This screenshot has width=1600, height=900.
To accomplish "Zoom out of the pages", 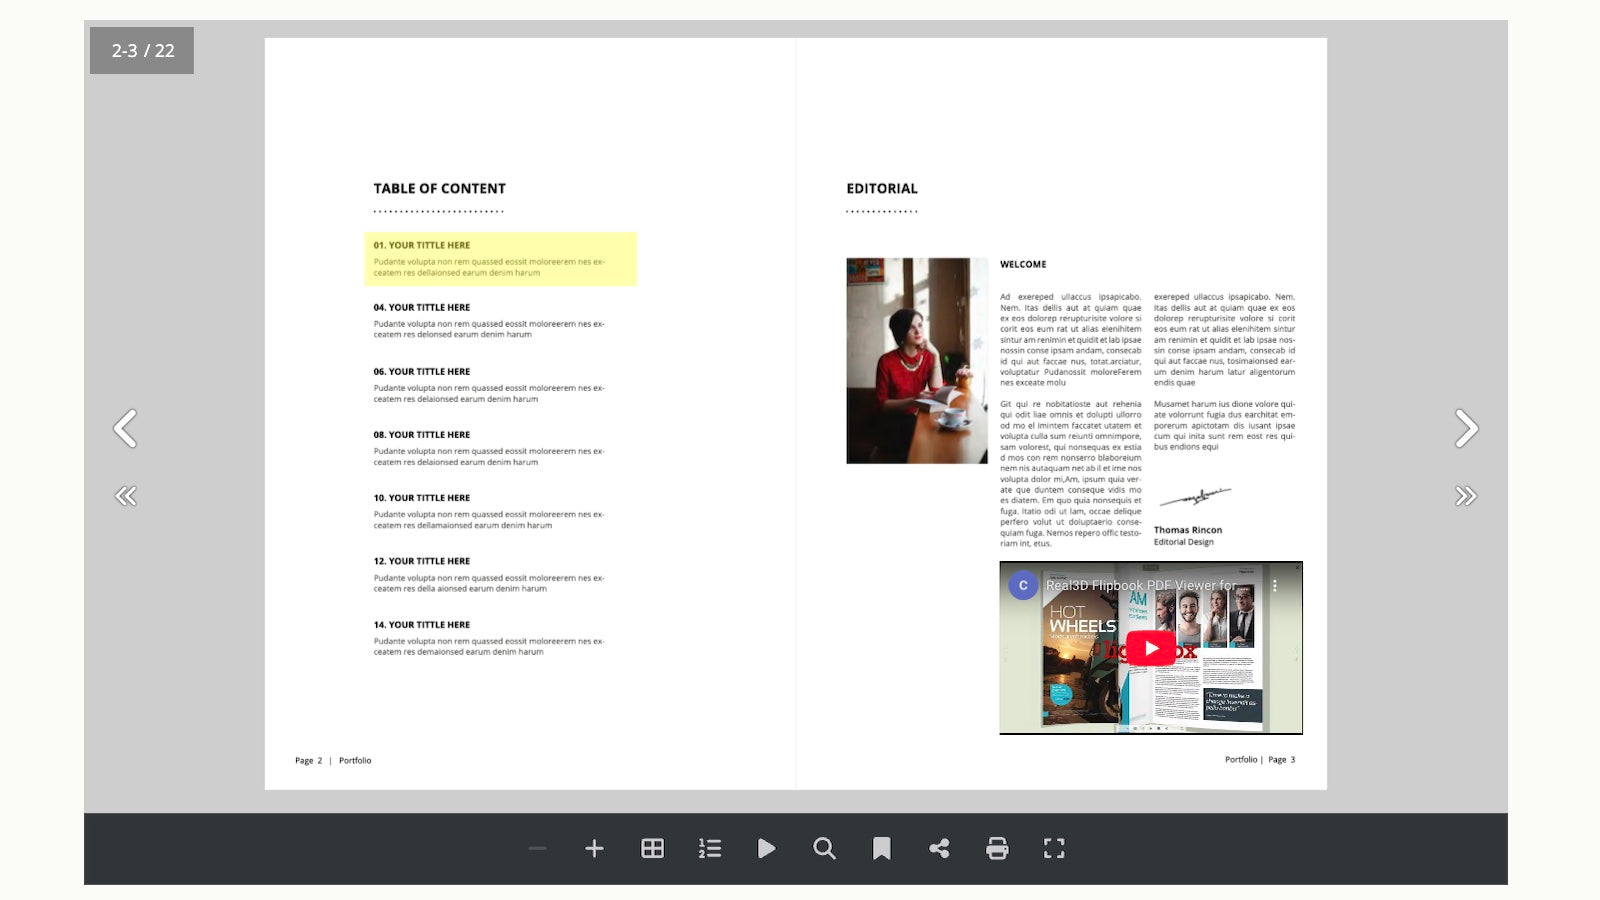I will 537,847.
